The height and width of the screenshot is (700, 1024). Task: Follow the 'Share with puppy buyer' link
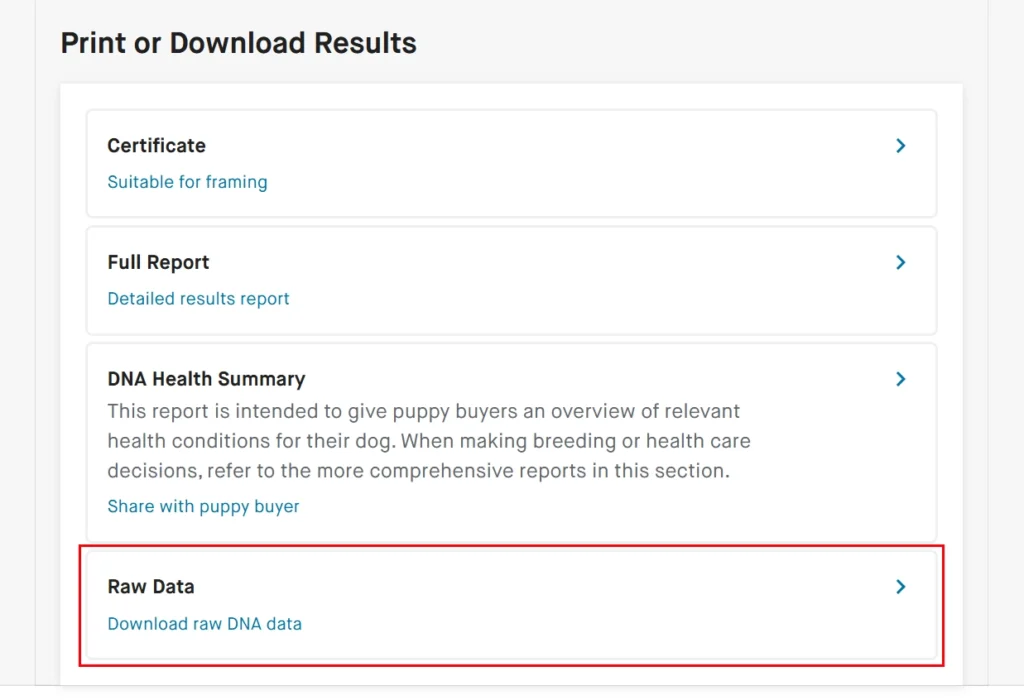[203, 506]
